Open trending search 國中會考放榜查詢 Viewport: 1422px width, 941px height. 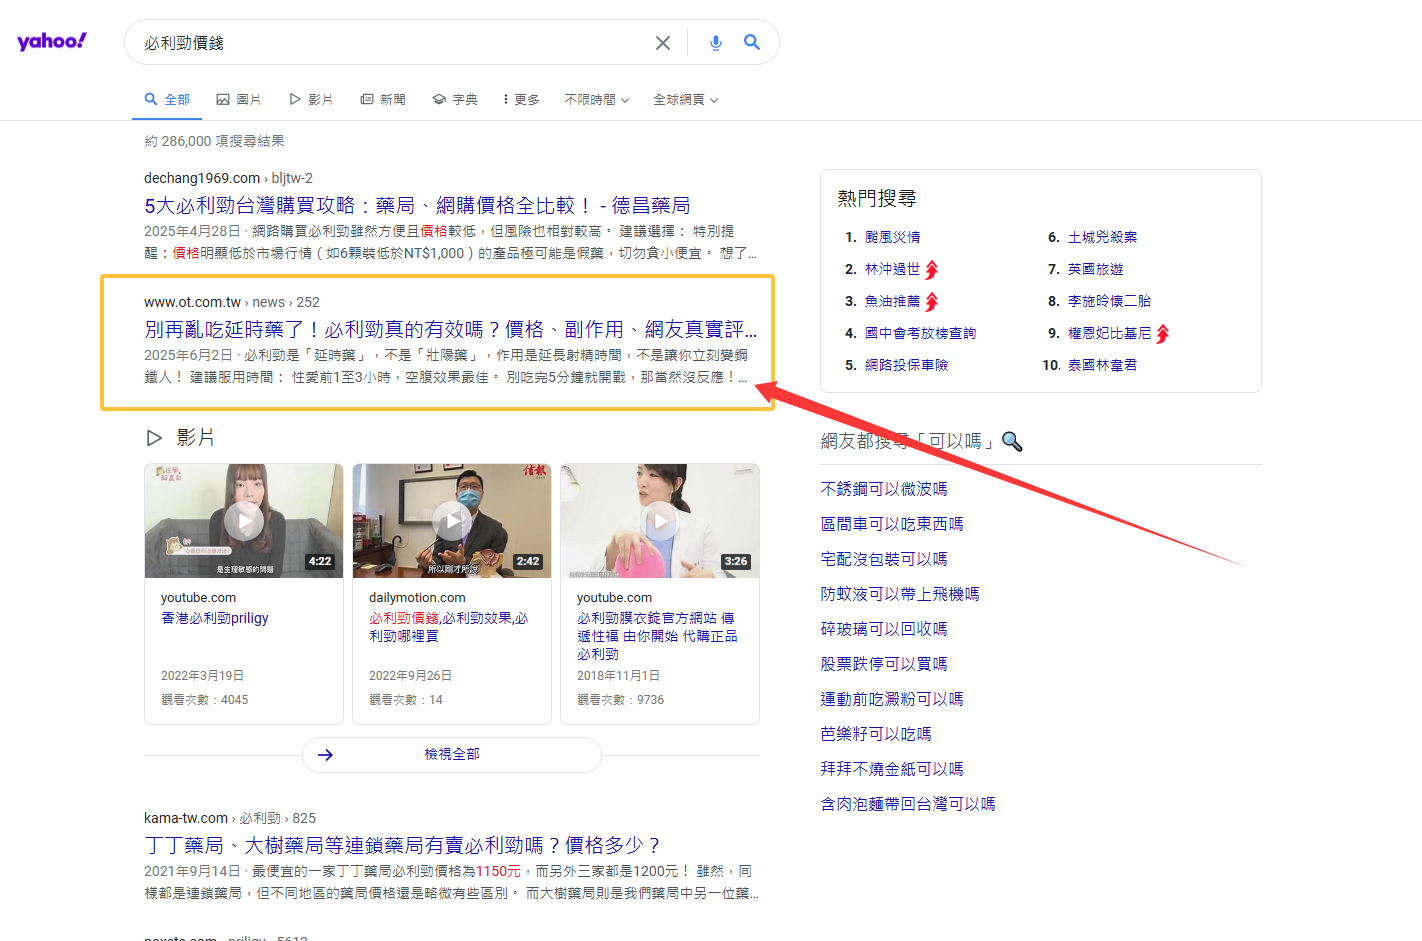point(920,333)
